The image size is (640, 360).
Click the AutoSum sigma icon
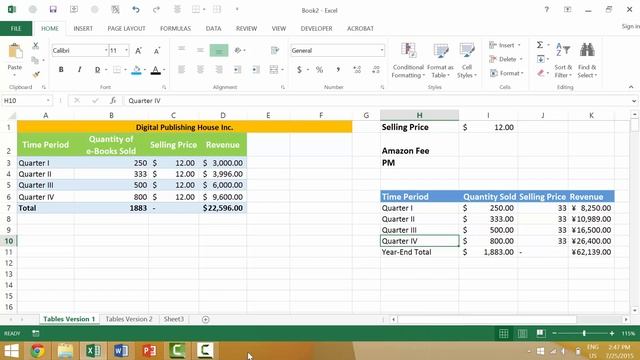[x=540, y=45]
